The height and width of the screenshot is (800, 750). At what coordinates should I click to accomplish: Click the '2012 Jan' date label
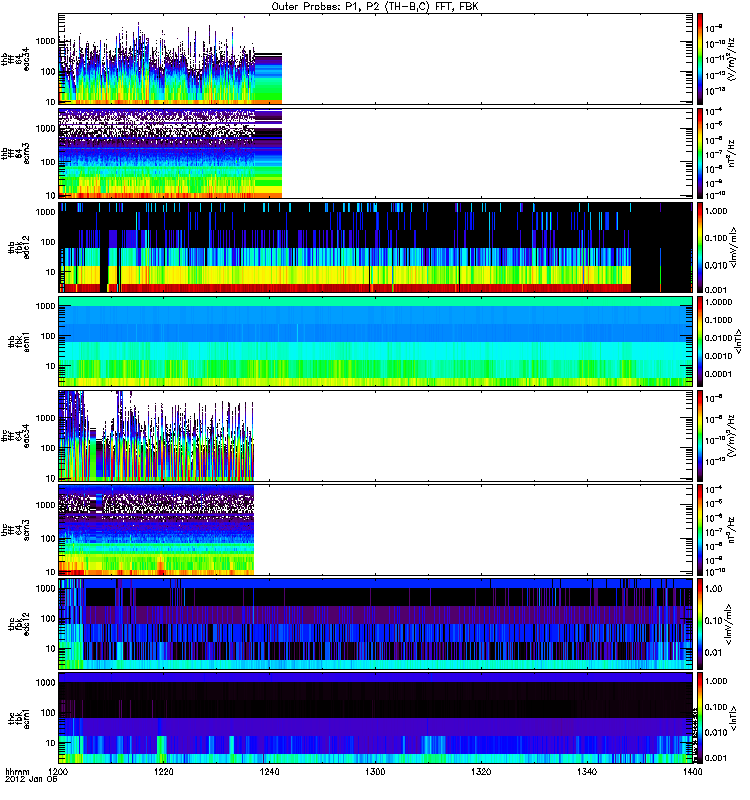(x=22, y=782)
